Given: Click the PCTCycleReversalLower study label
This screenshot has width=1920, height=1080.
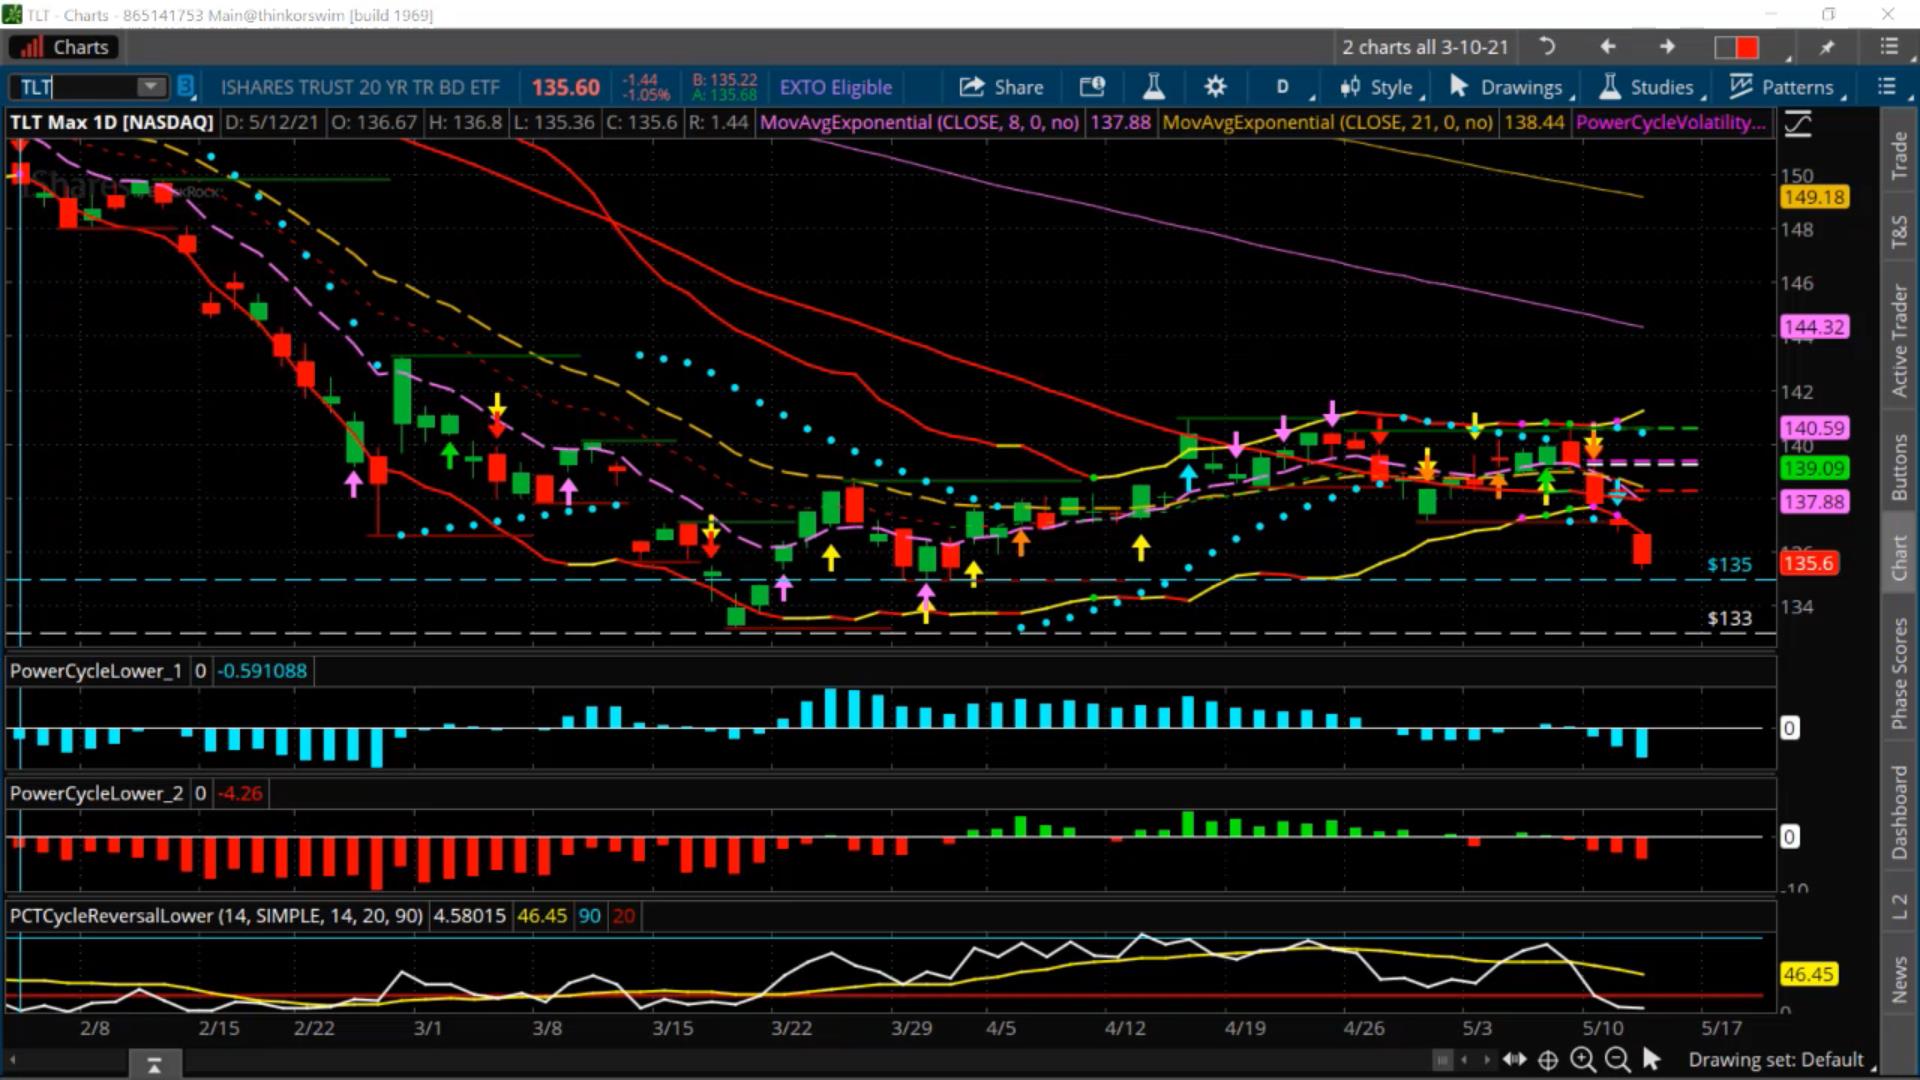Looking at the screenshot, I should [216, 915].
